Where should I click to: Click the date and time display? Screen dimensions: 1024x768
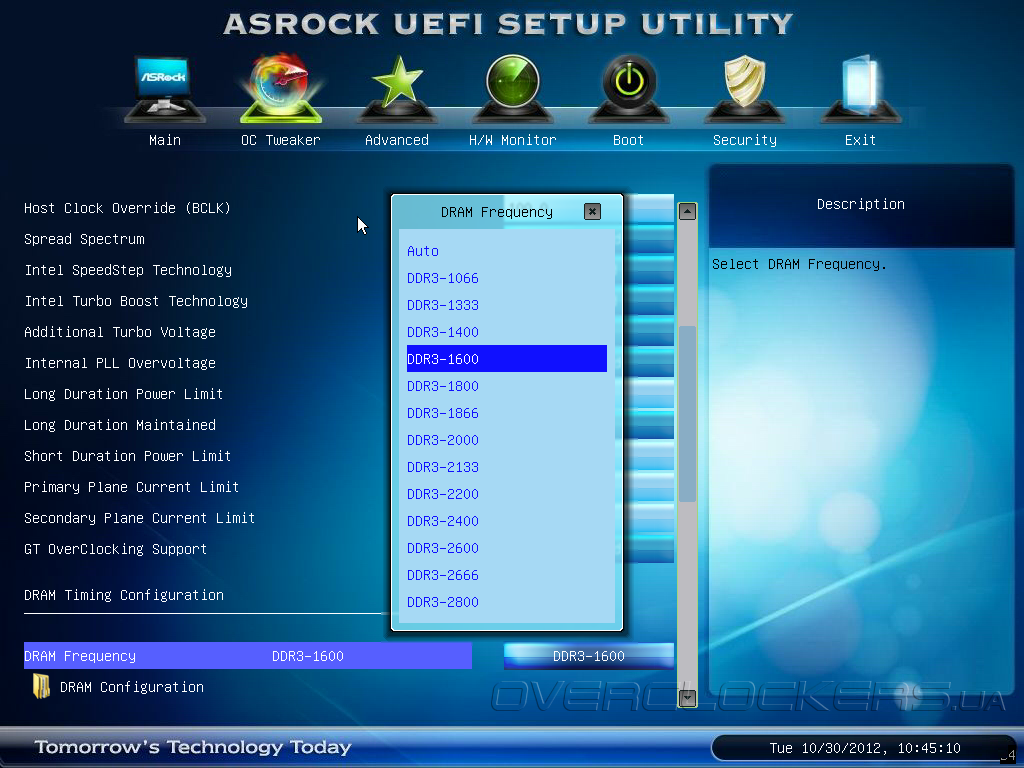pyautogui.click(x=865, y=748)
